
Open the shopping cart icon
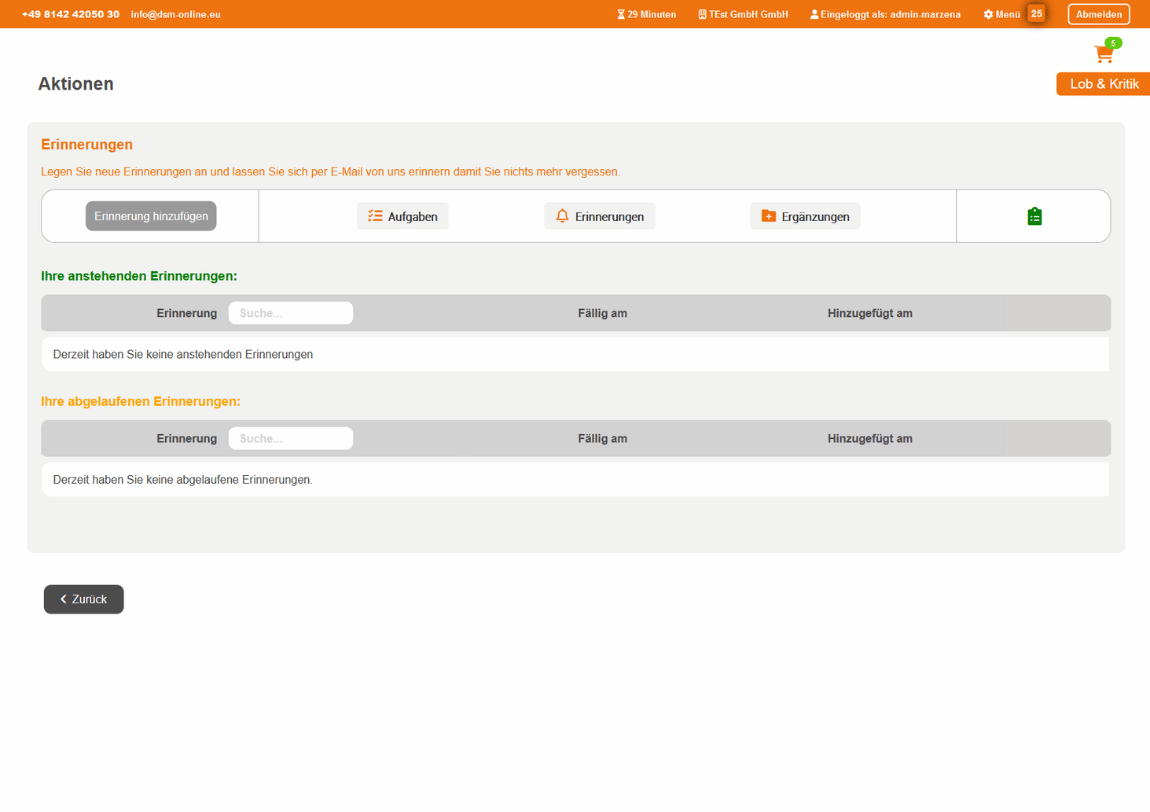[x=1104, y=55]
